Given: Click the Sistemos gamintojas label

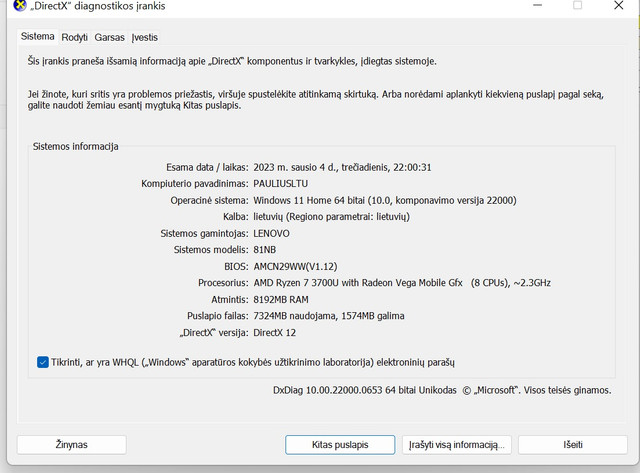Looking at the screenshot, I should point(204,233).
